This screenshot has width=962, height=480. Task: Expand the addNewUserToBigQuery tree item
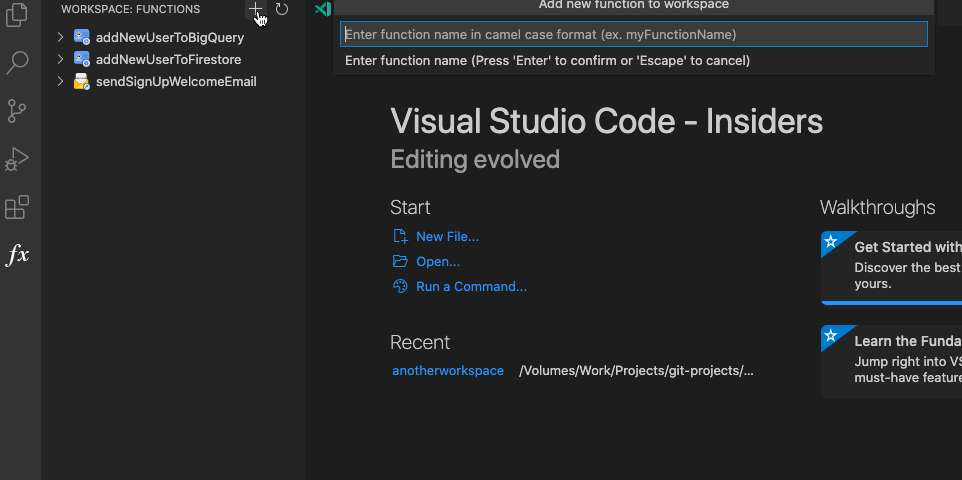click(60, 37)
